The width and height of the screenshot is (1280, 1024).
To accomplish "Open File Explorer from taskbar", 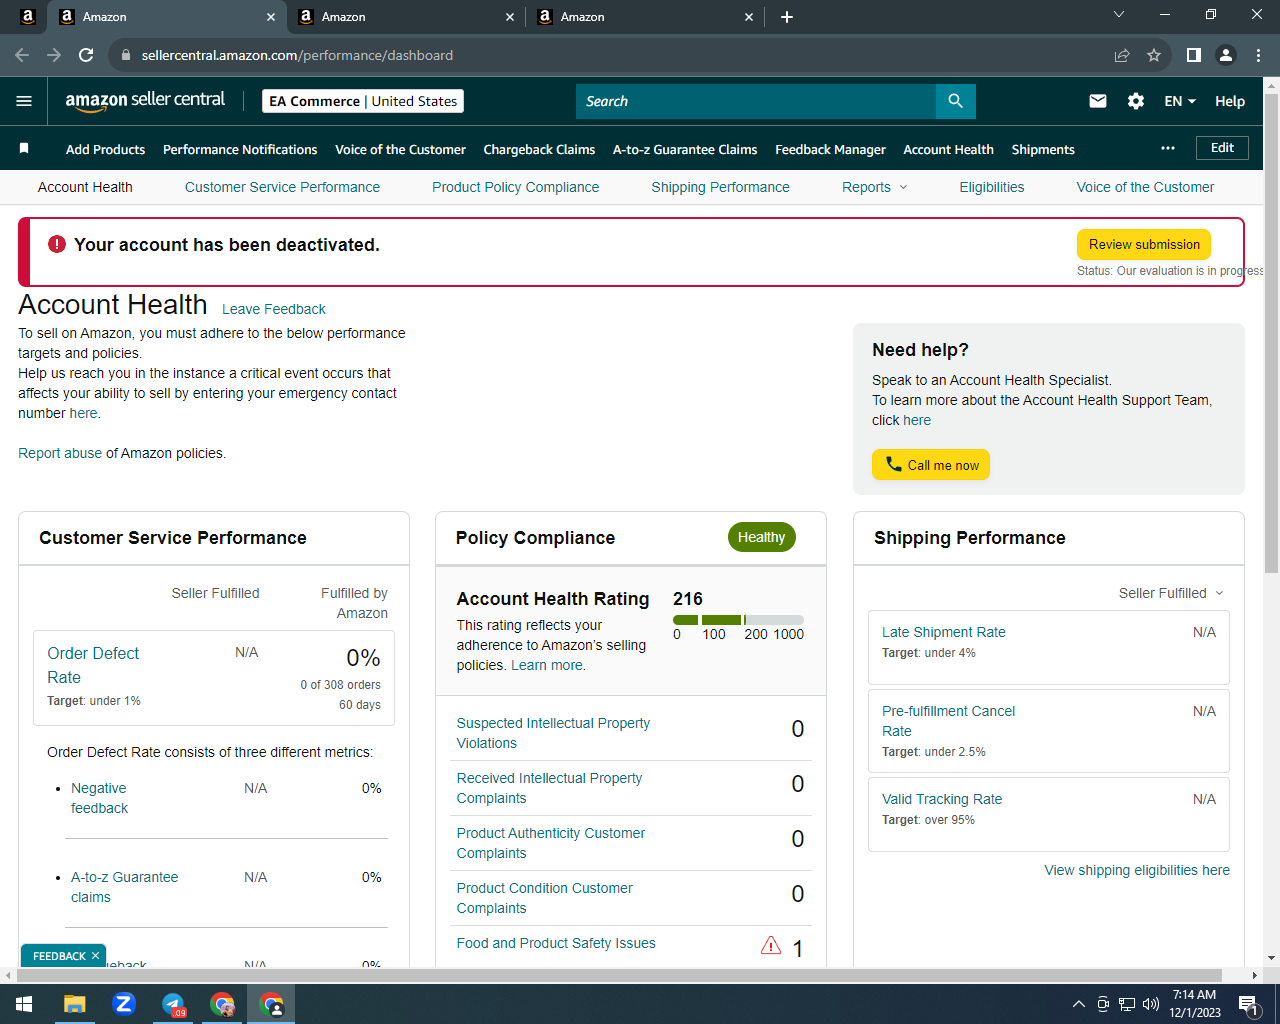I will 75,1004.
